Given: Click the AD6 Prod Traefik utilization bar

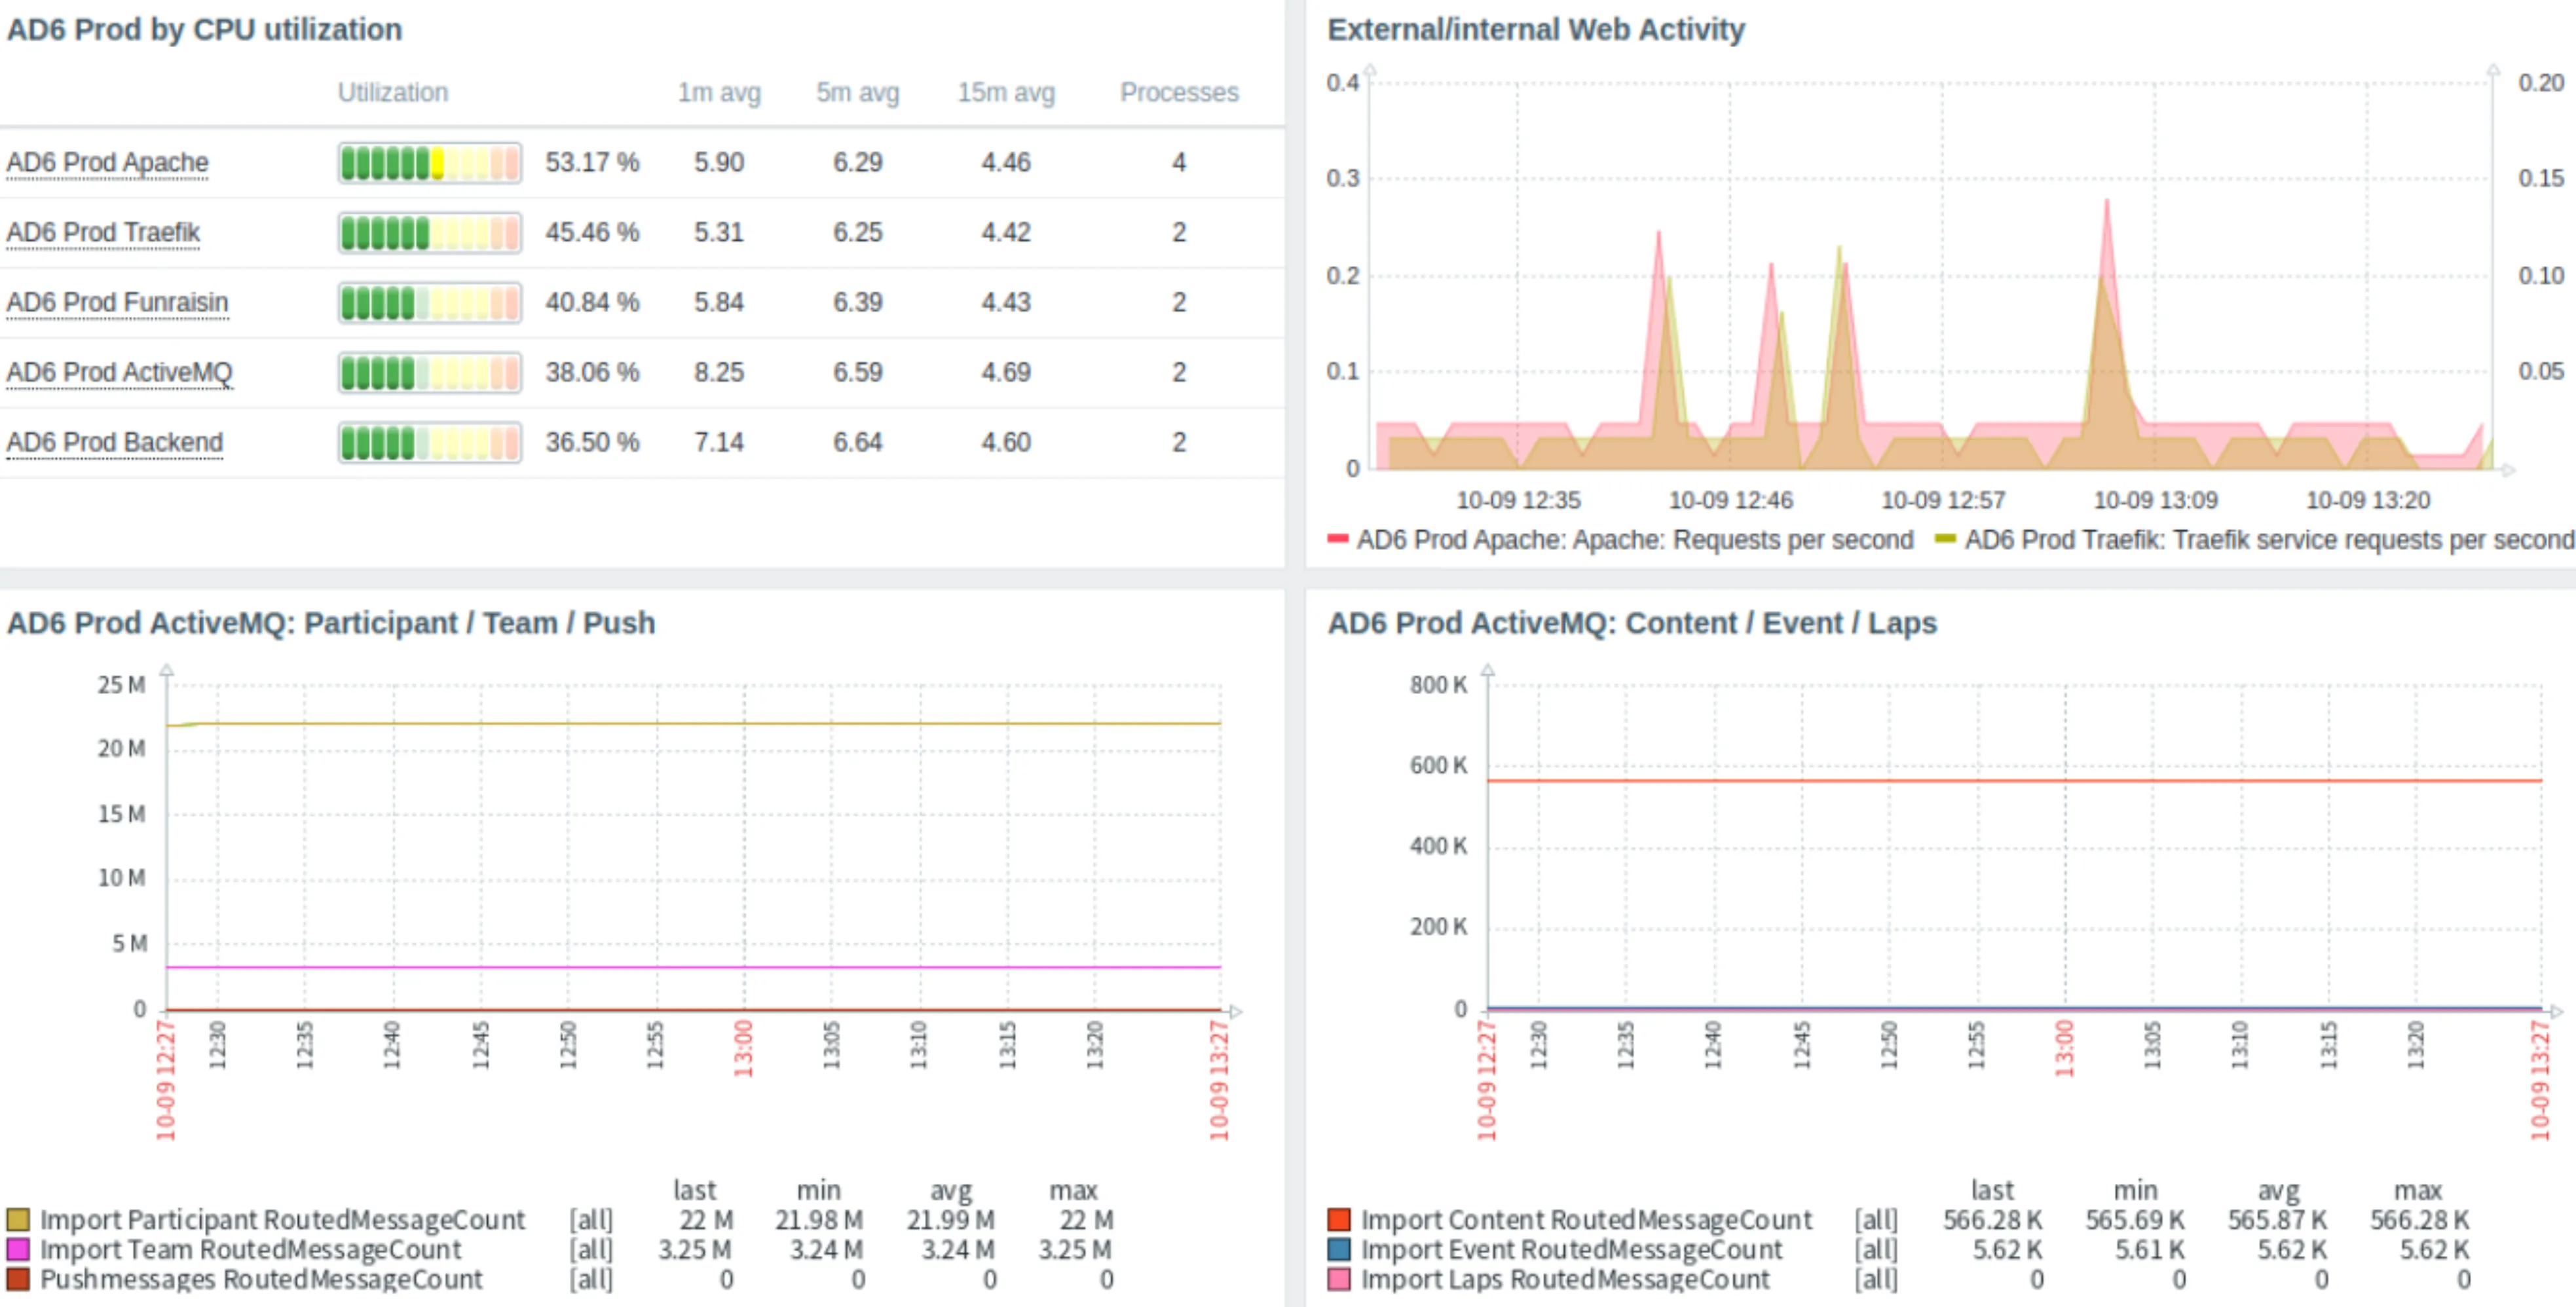Looking at the screenshot, I should pos(429,232).
